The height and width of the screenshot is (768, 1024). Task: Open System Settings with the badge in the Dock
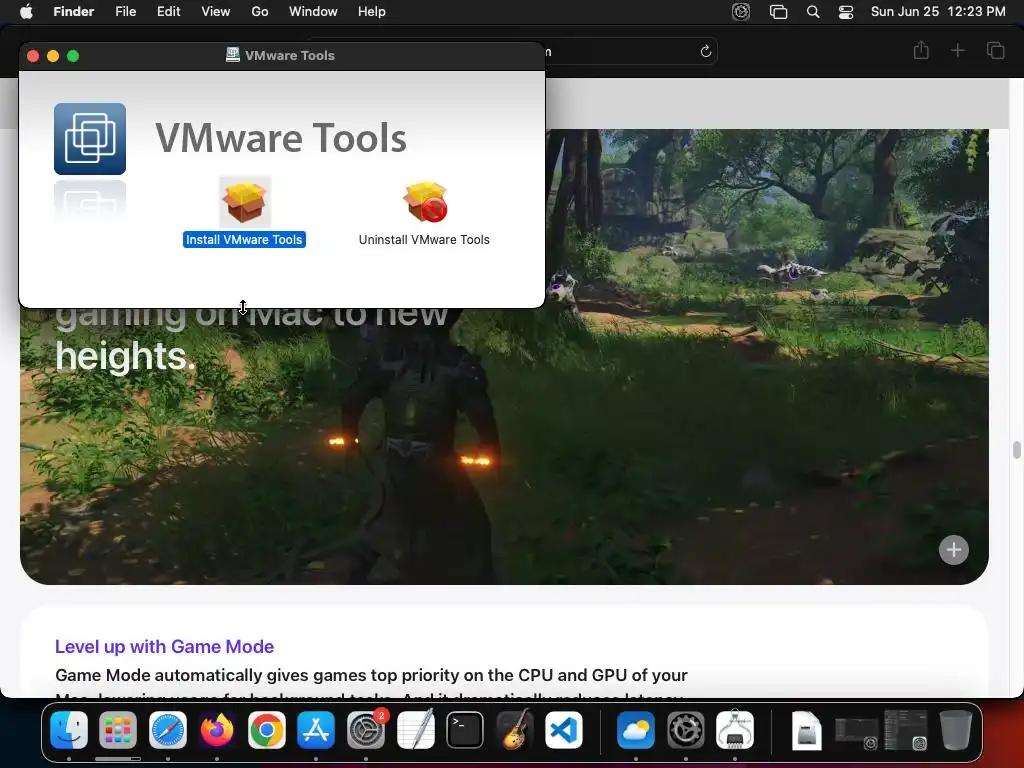366,729
